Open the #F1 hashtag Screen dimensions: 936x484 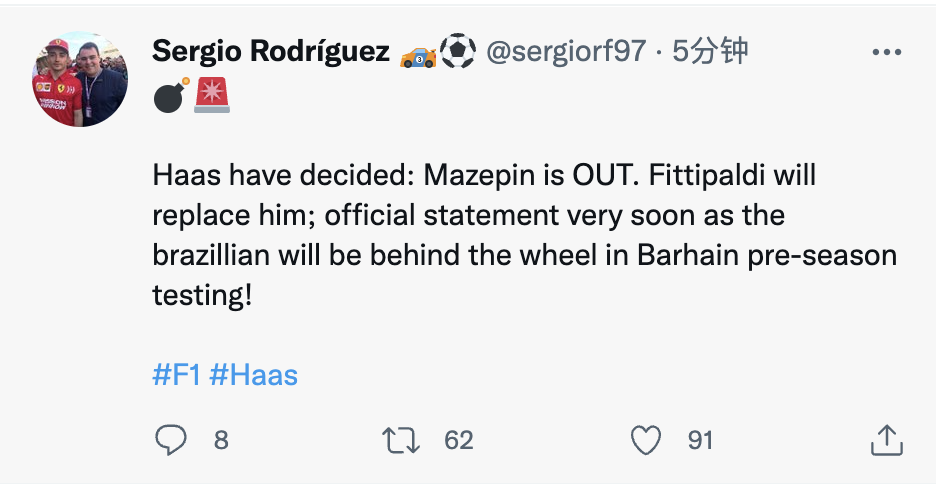(177, 375)
